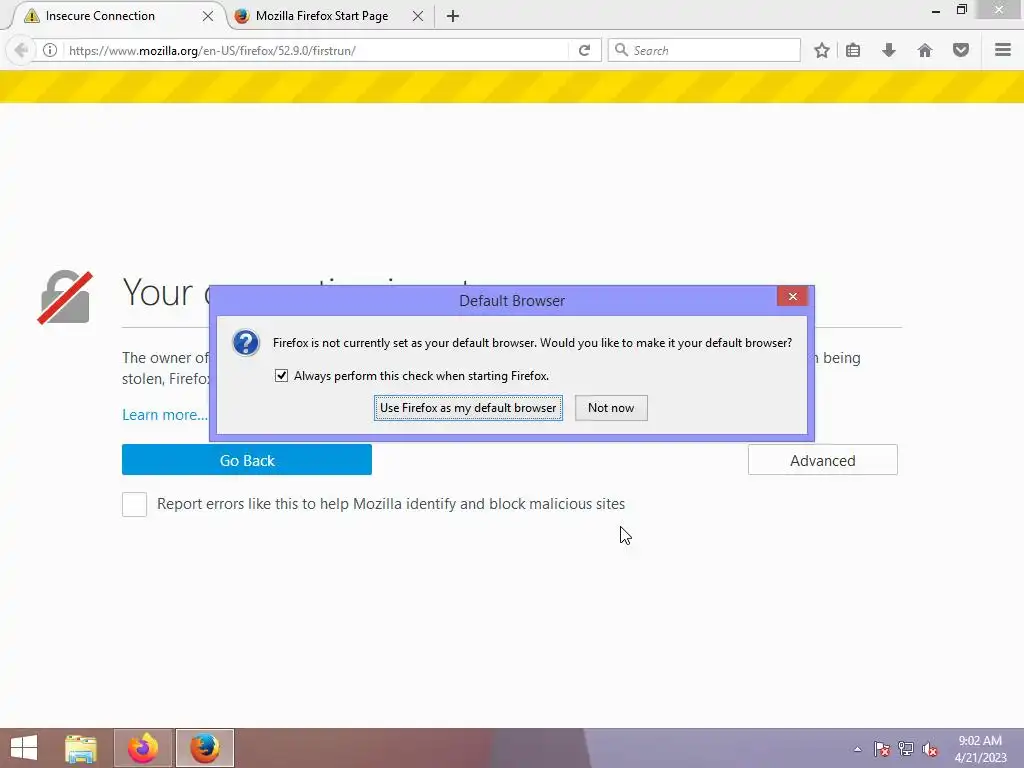Screen dimensions: 1024x768
Task: Enable Report errors to Mozilla checkbox
Action: (135, 504)
